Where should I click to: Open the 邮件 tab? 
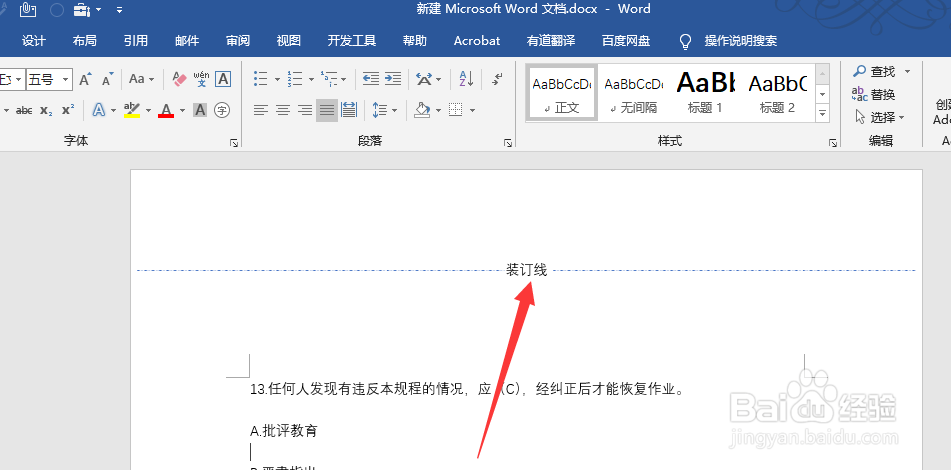(x=187, y=41)
